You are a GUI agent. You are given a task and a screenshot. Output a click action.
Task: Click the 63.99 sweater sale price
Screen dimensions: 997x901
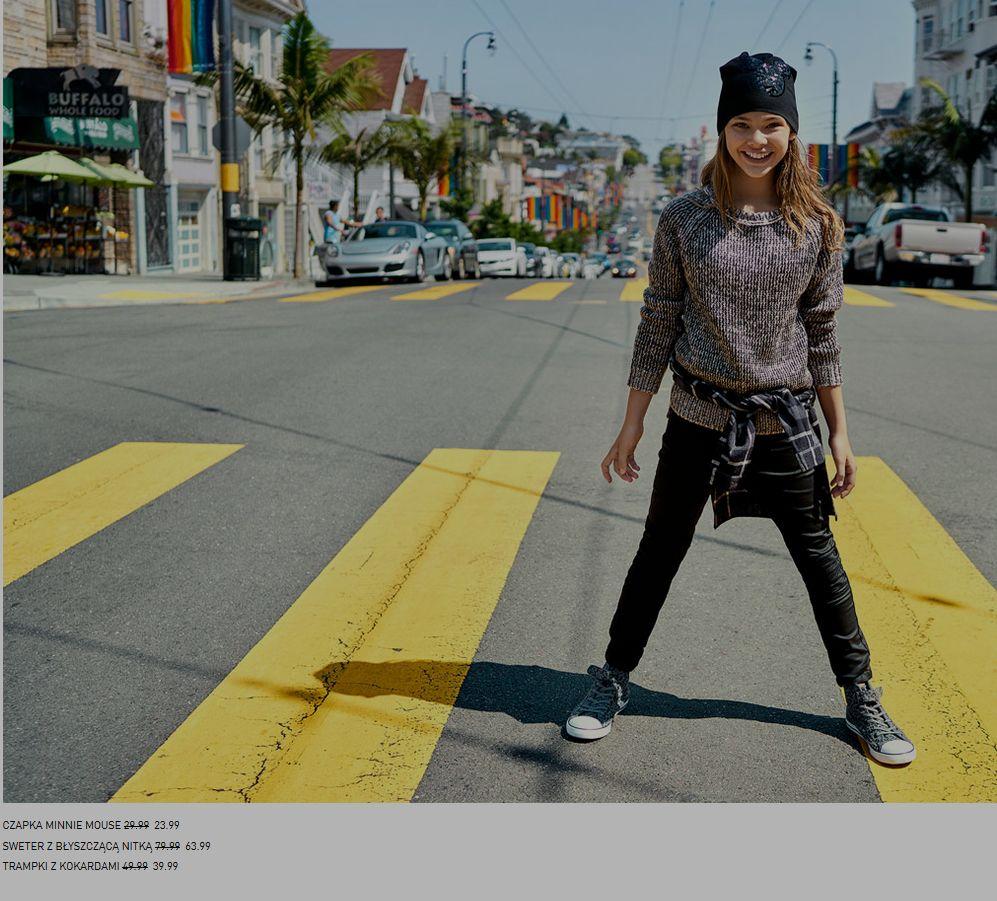tap(198, 846)
